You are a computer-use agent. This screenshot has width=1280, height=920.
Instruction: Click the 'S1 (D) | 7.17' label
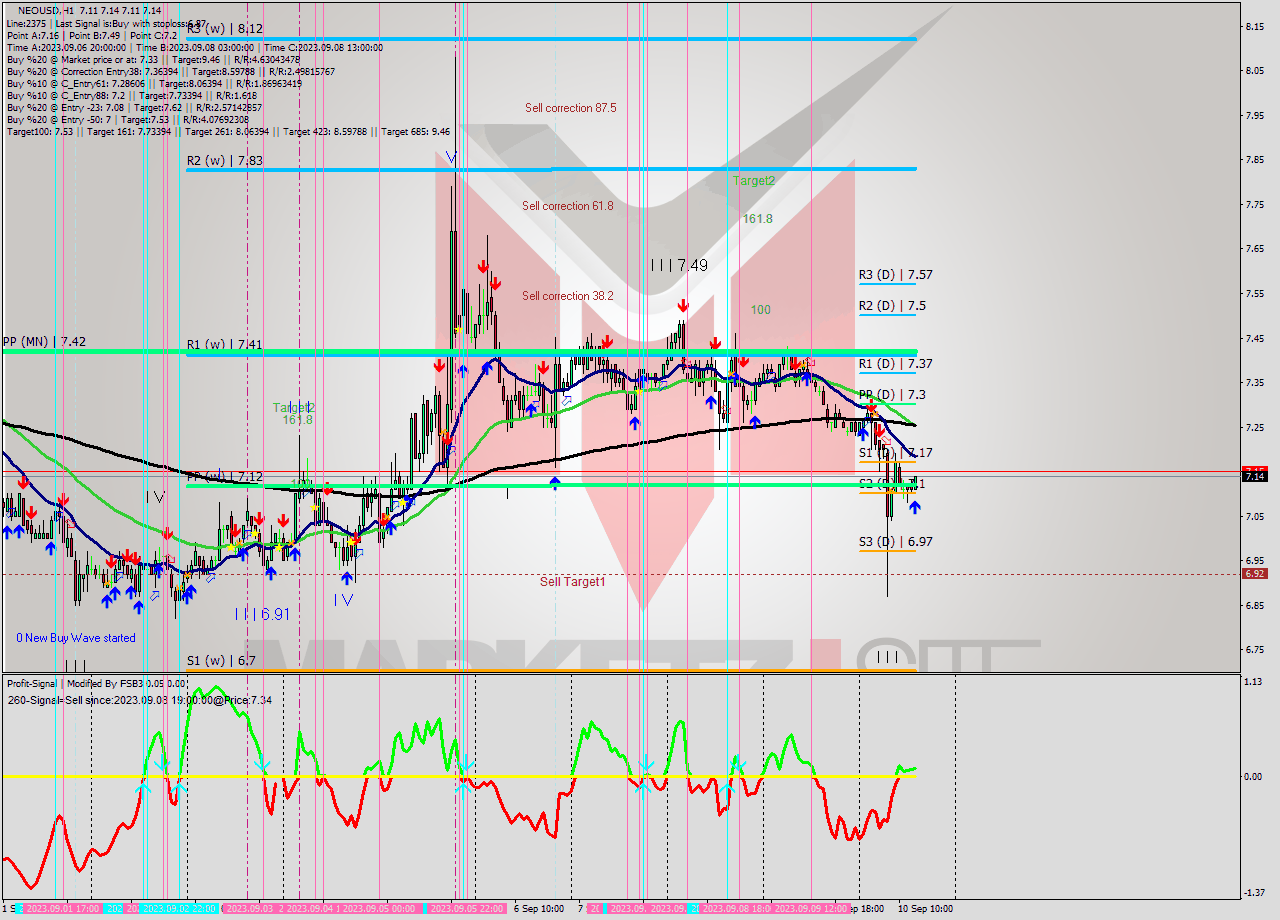pos(896,453)
